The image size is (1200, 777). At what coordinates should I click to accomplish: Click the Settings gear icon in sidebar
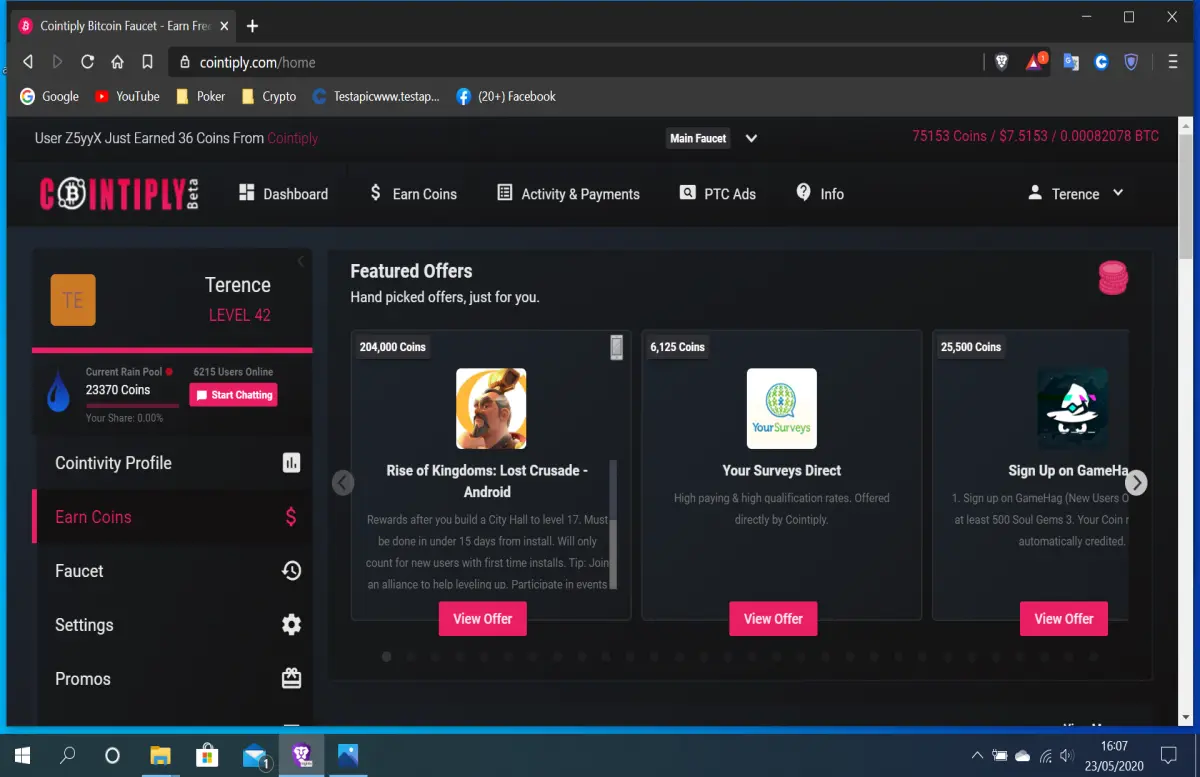(291, 625)
